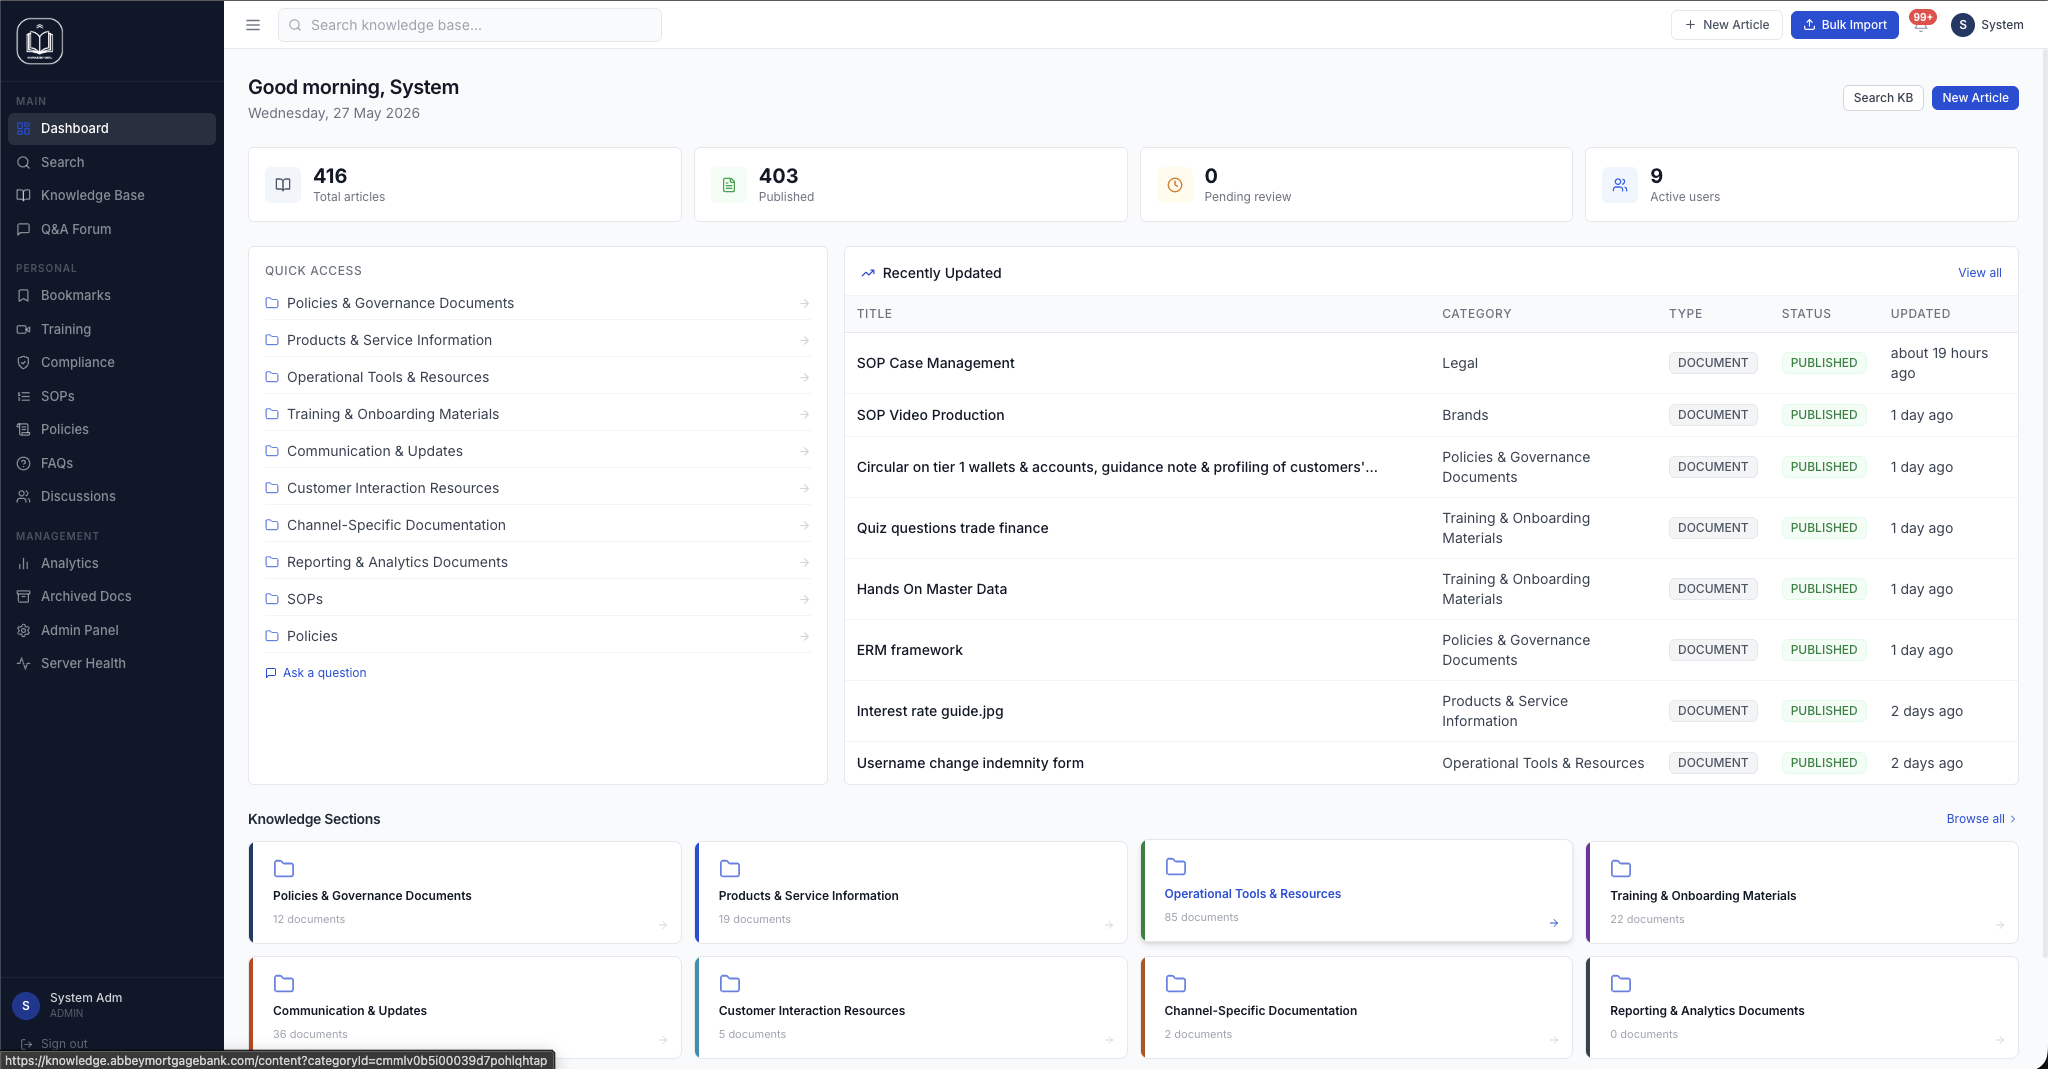Image resolution: width=2048 pixels, height=1069 pixels.
Task: Open the Operational Tools & Resources section card arrow
Action: pos(1554,923)
